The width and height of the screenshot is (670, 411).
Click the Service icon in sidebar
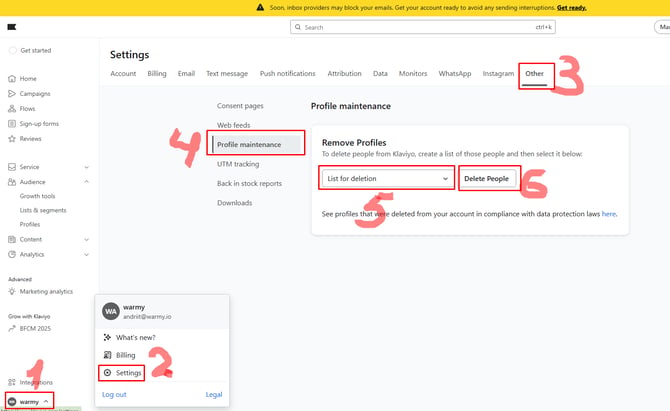point(12,167)
